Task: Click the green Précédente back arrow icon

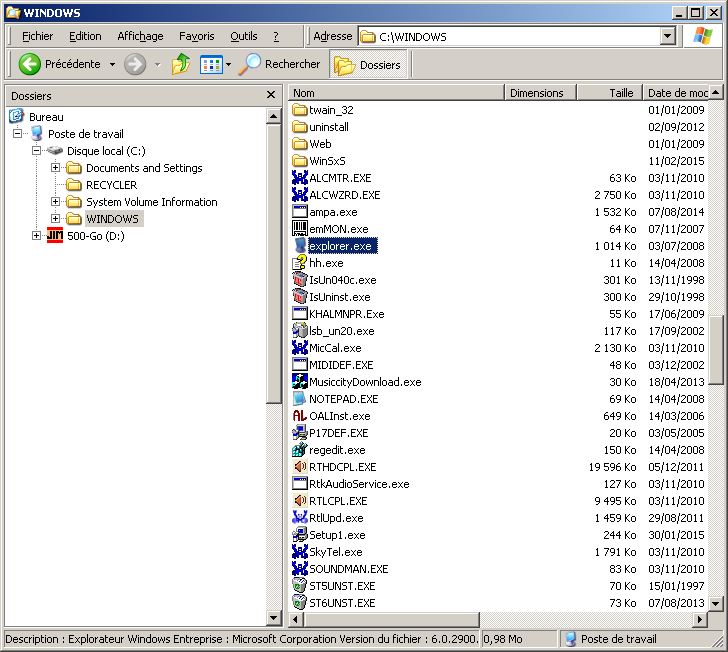Action: pos(29,64)
